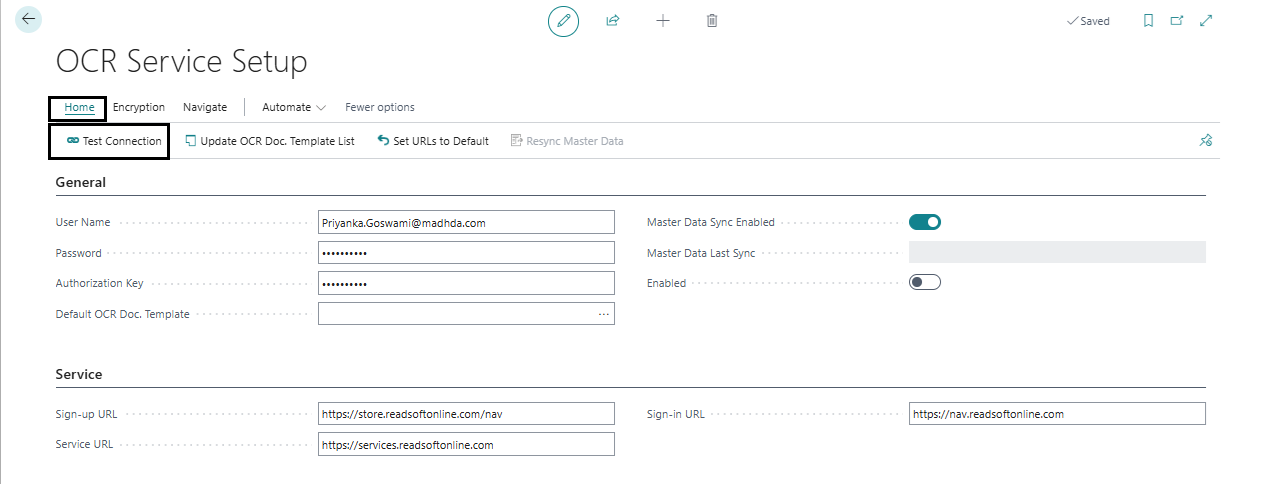Open page in new window icon
Image resolution: width=1274 pixels, height=484 pixels.
click(x=1177, y=20)
